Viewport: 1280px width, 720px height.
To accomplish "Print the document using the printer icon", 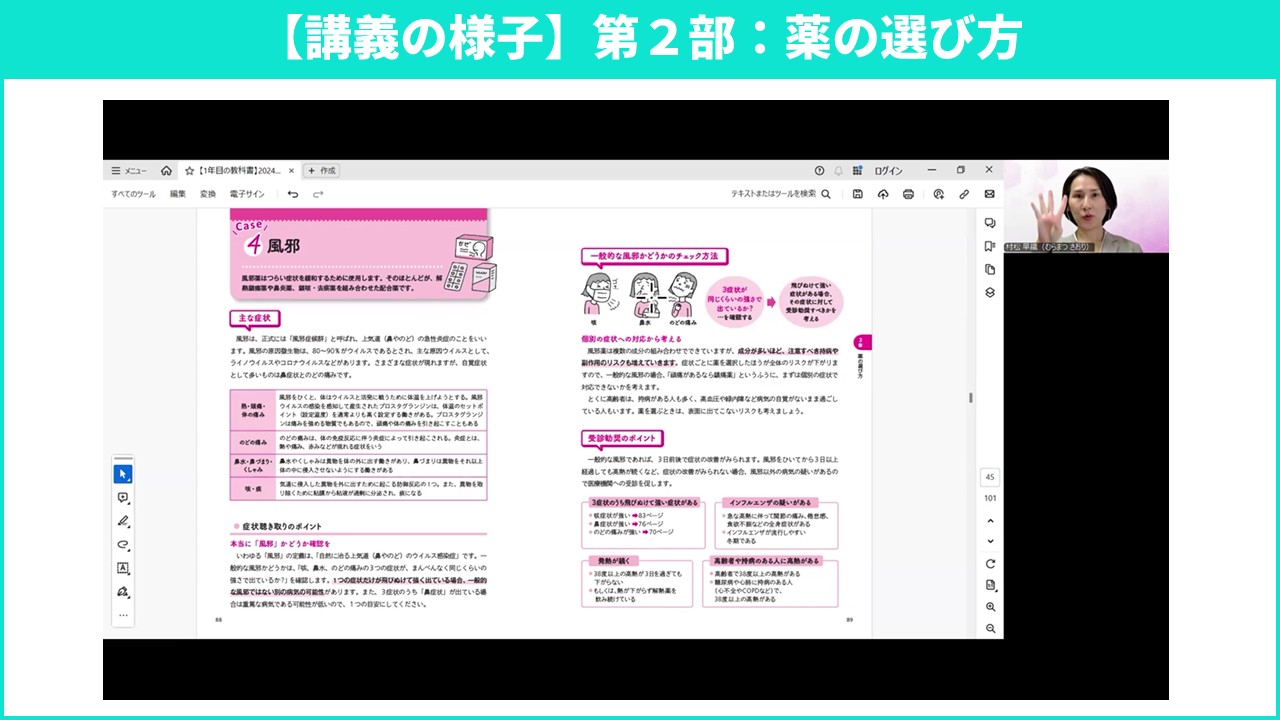I will click(x=908, y=194).
